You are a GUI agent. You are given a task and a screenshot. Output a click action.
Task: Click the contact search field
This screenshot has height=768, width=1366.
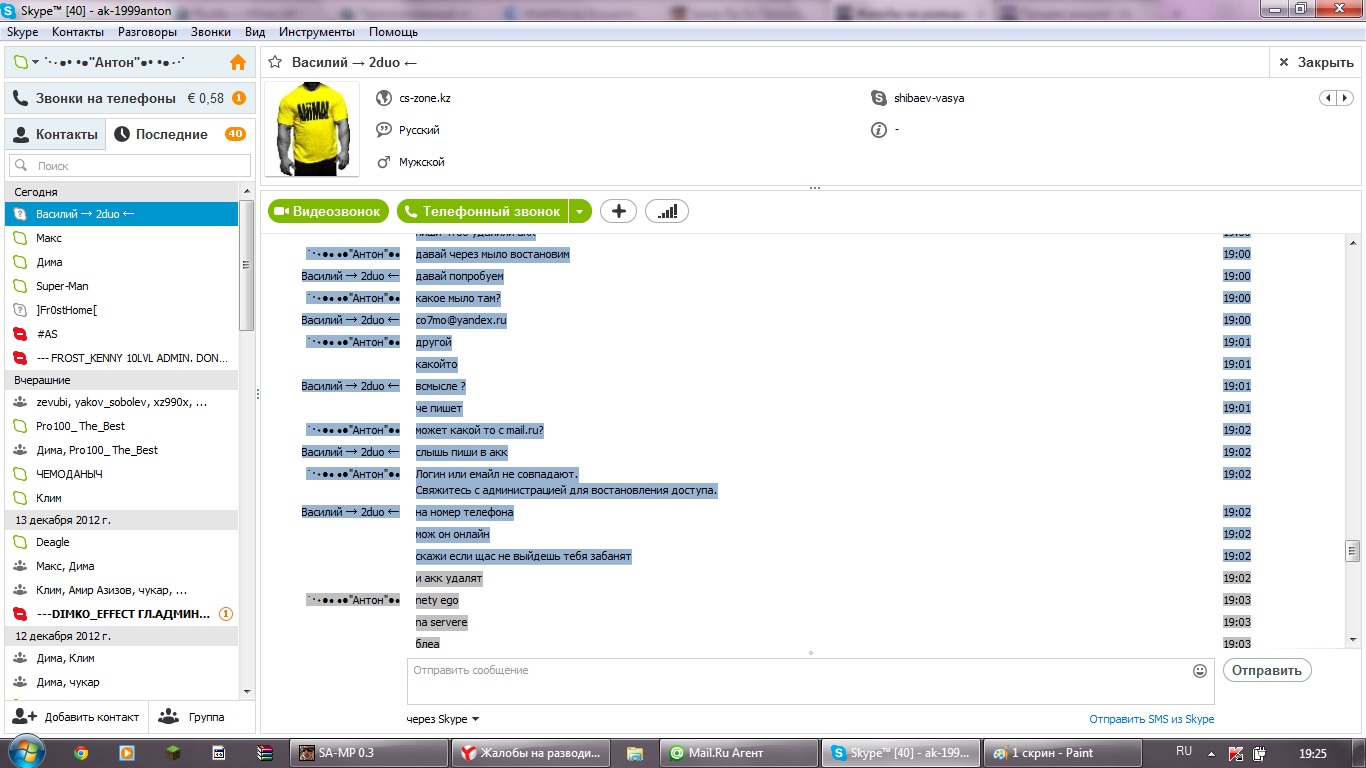[130, 166]
